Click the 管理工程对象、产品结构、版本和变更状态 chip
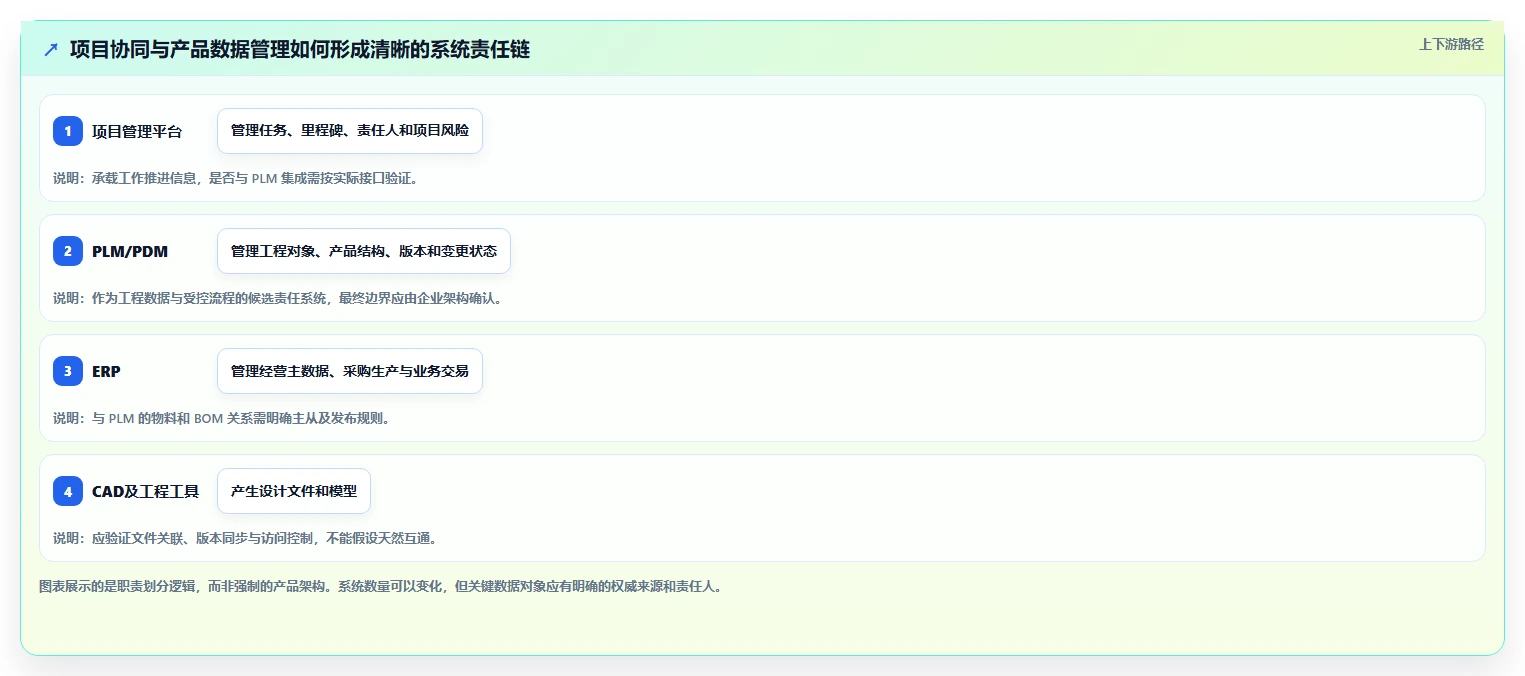The image size is (1525, 676). (x=364, y=251)
